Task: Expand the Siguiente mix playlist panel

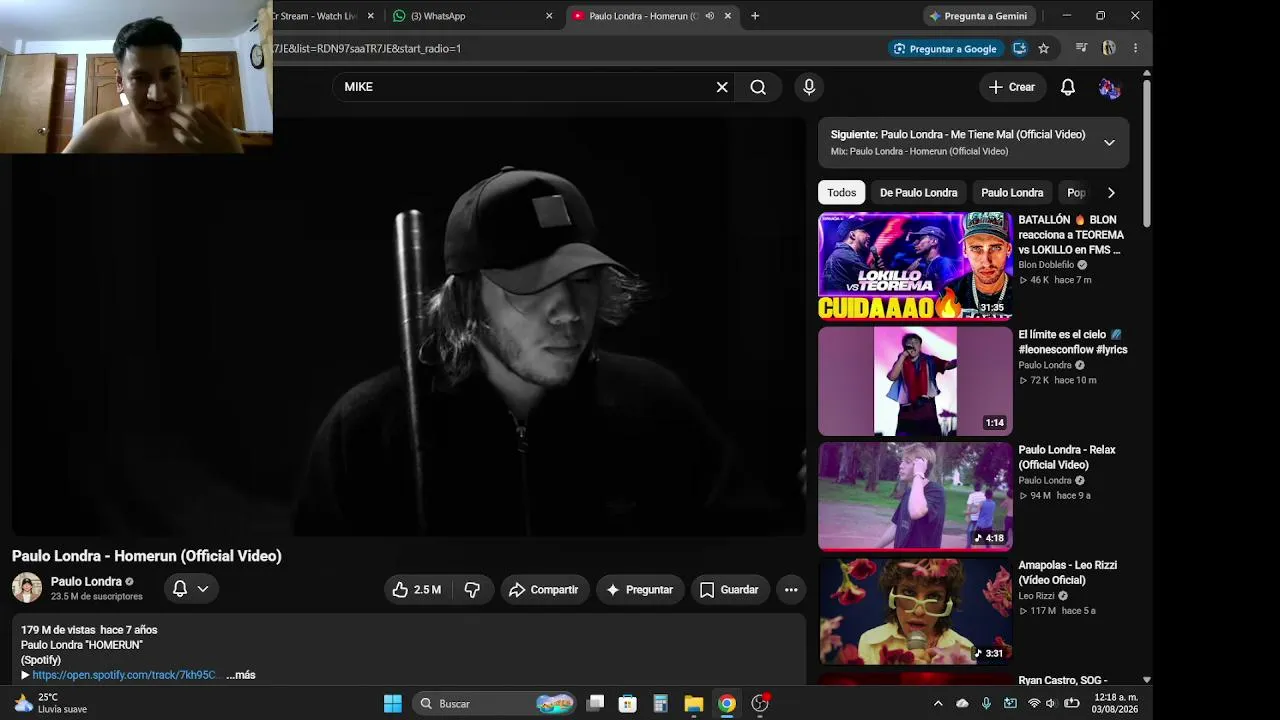Action: click(x=1109, y=142)
